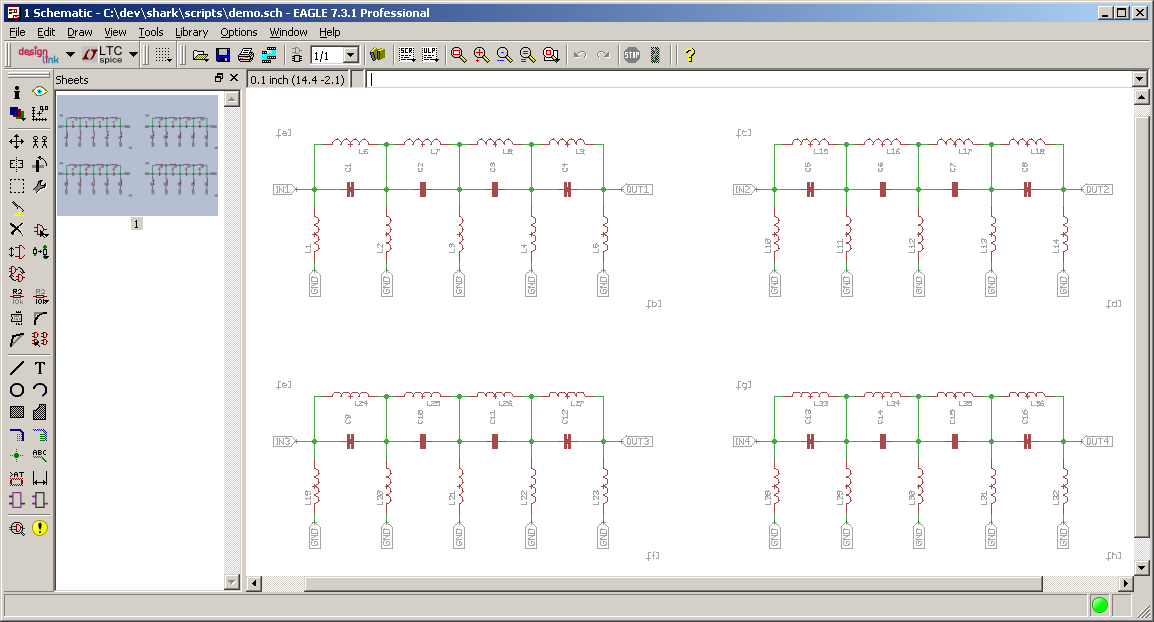Screen dimensions: 1154x622
Task: Select the Delete X tool
Action: pos(16,230)
